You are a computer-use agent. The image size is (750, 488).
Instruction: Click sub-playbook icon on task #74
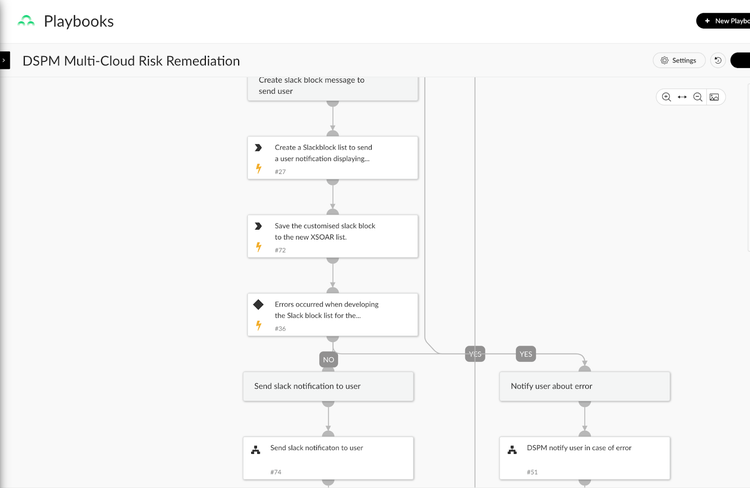pos(256,450)
